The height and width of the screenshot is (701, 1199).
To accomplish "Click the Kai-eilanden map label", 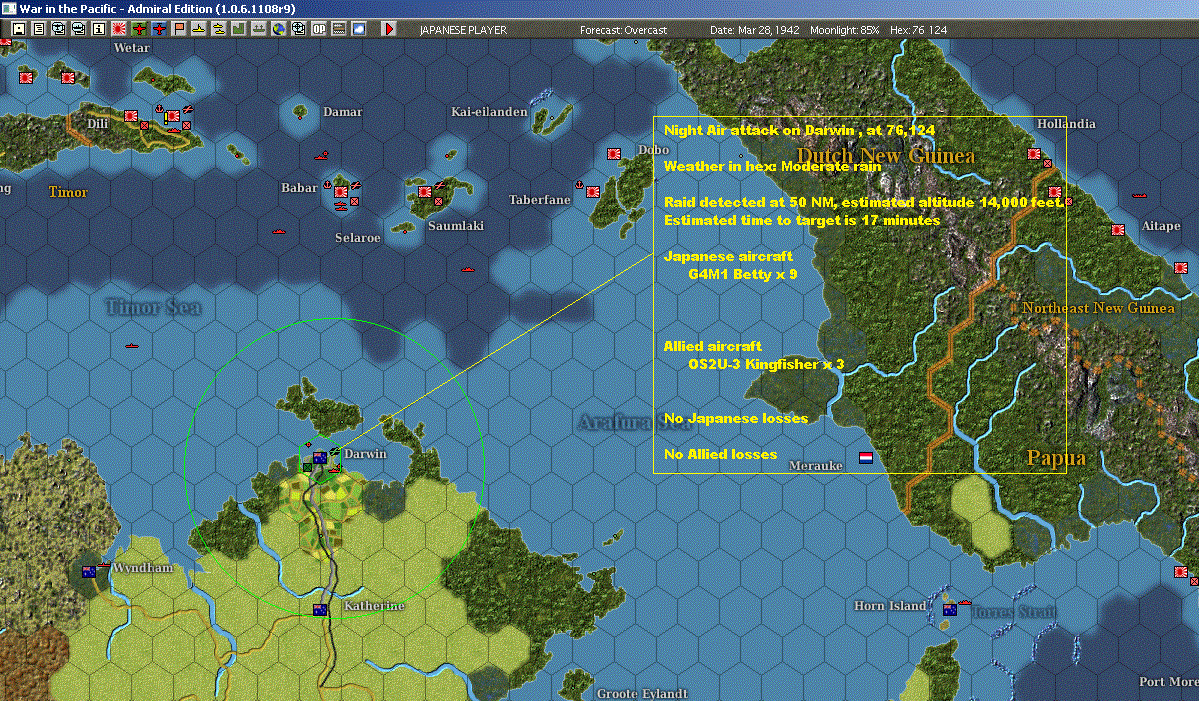I will click(x=489, y=112).
